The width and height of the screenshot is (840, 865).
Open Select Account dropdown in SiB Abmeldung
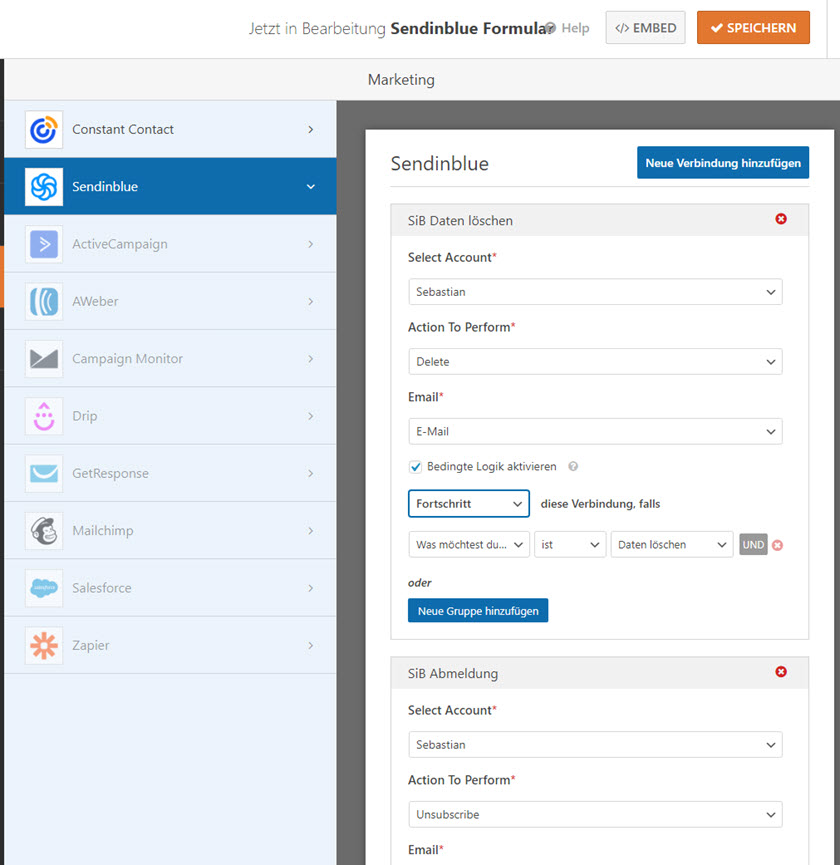click(595, 745)
